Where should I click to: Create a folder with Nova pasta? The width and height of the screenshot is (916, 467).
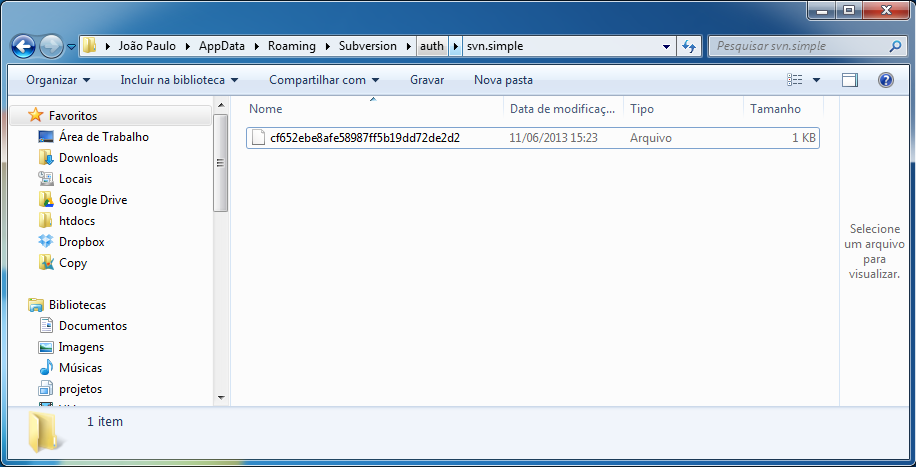coord(503,80)
